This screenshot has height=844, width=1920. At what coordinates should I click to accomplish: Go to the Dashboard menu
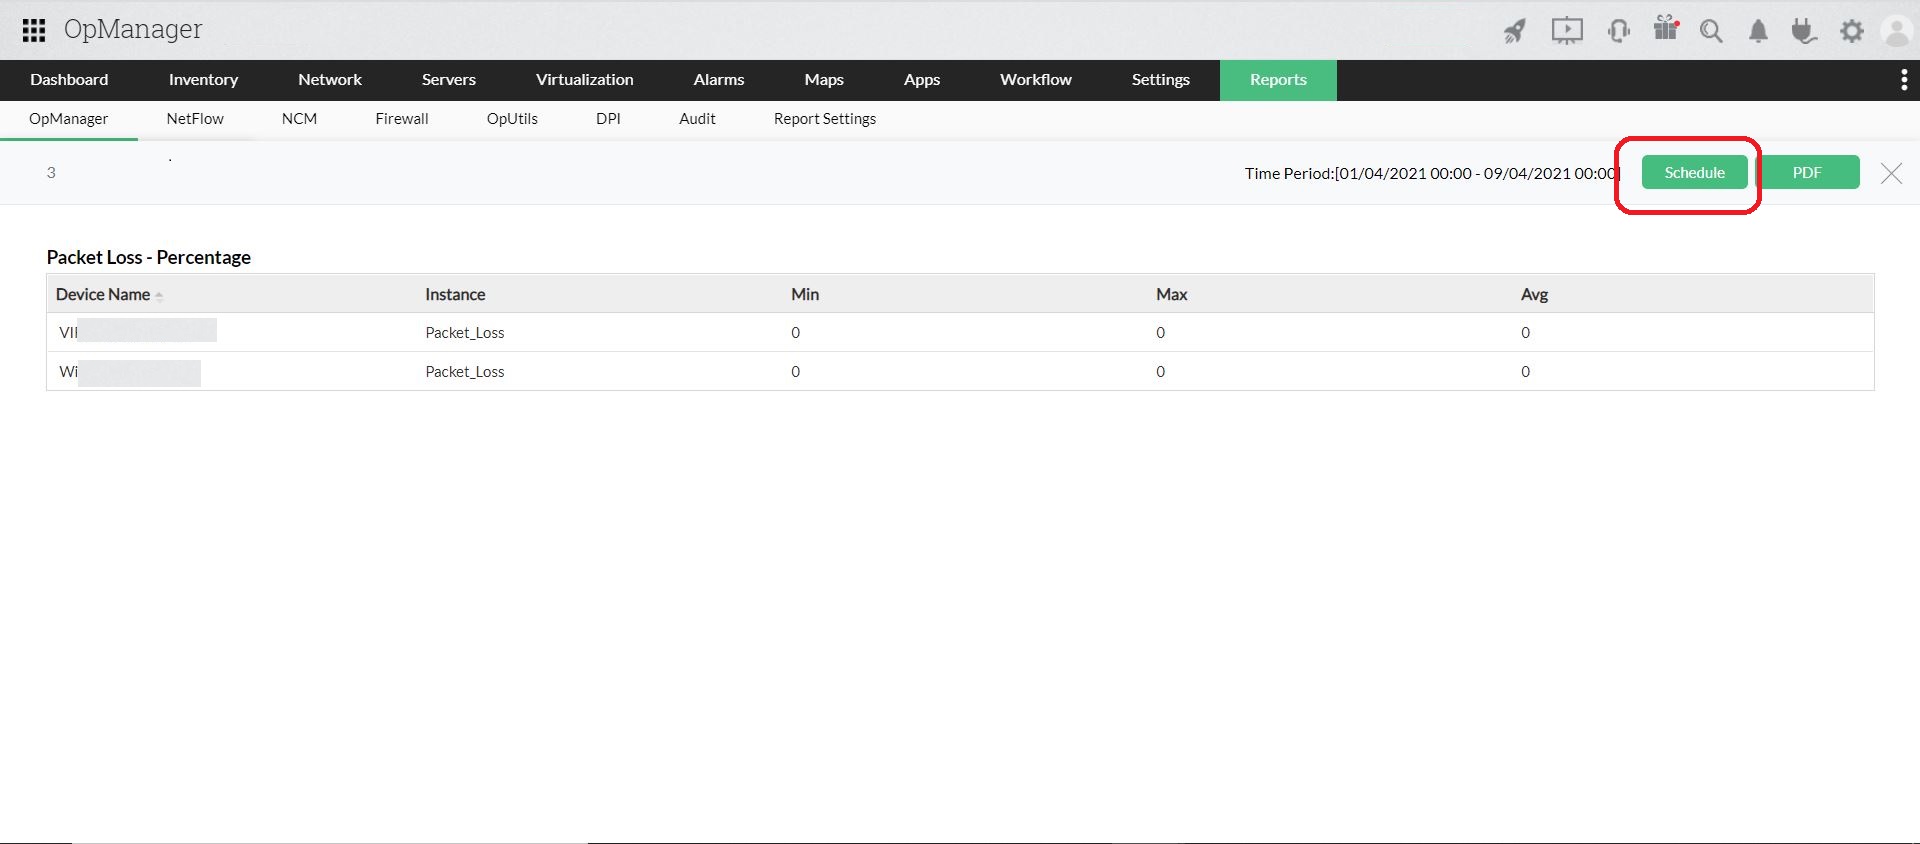pyautogui.click(x=69, y=80)
